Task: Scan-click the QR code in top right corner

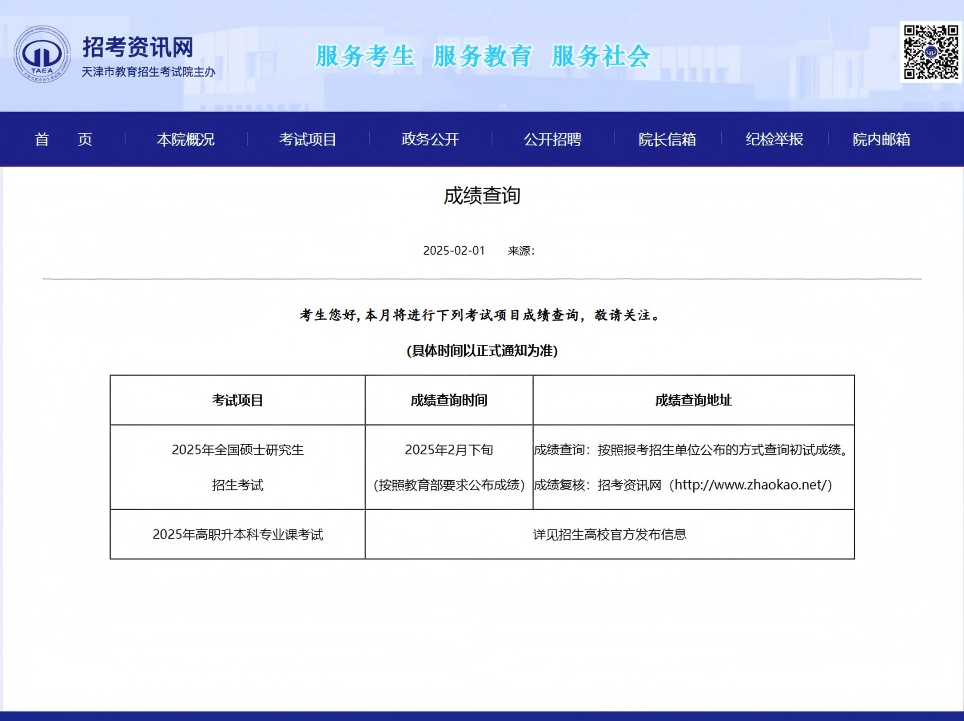Action: (928, 53)
